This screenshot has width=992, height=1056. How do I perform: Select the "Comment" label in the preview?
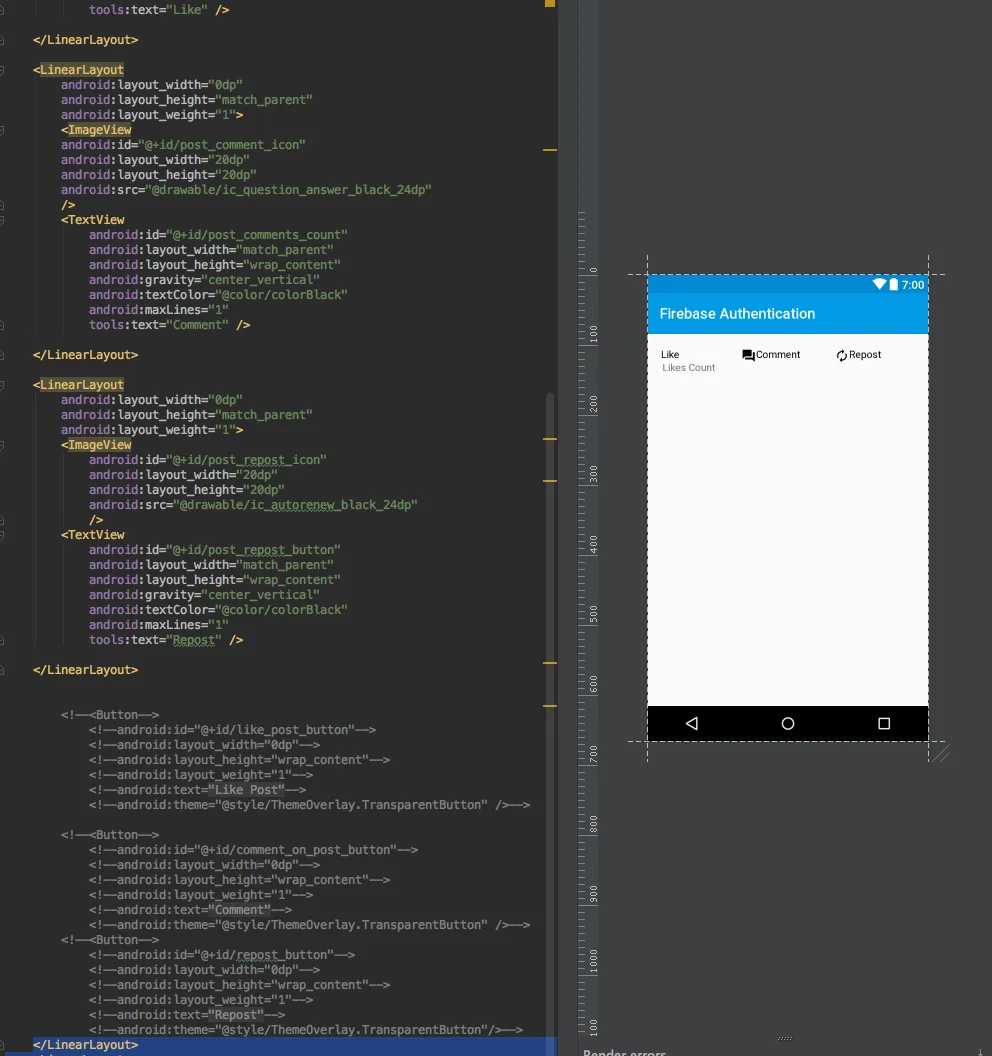[x=778, y=354]
